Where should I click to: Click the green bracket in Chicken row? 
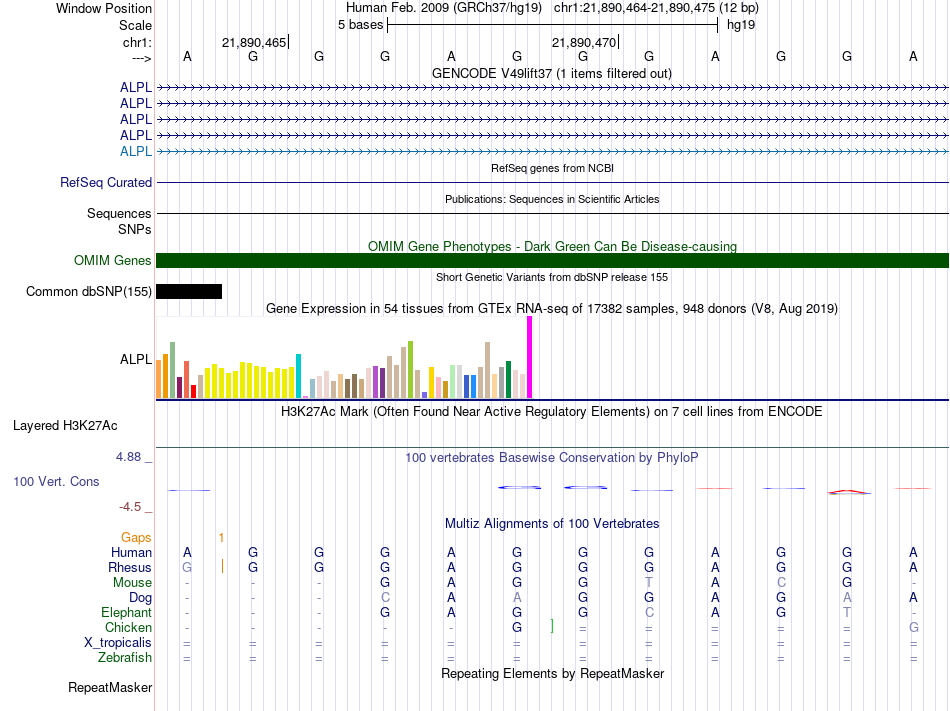[552, 626]
